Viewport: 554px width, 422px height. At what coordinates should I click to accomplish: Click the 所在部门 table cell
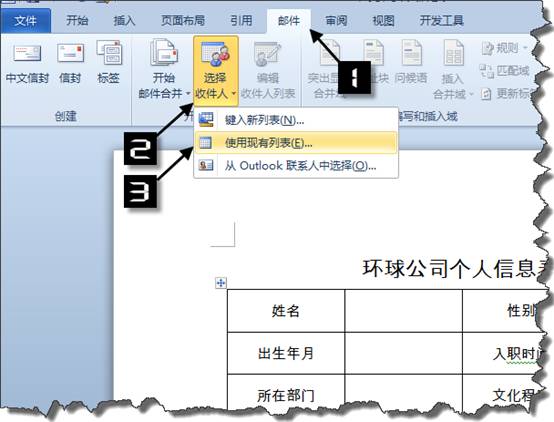click(x=286, y=393)
